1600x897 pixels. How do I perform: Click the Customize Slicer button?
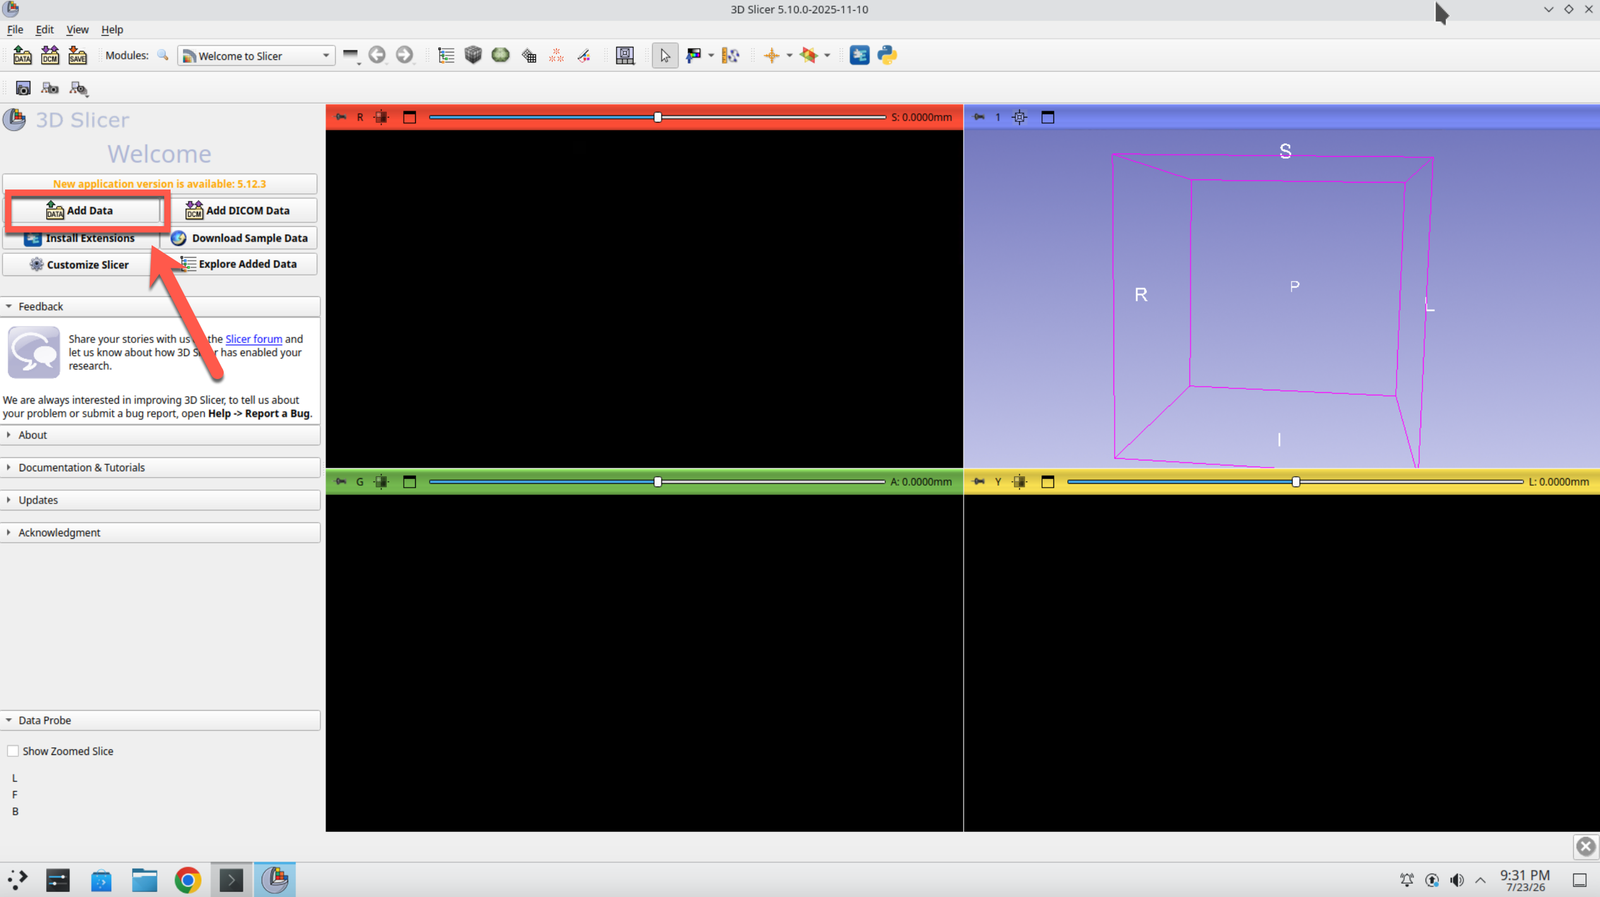pos(81,265)
